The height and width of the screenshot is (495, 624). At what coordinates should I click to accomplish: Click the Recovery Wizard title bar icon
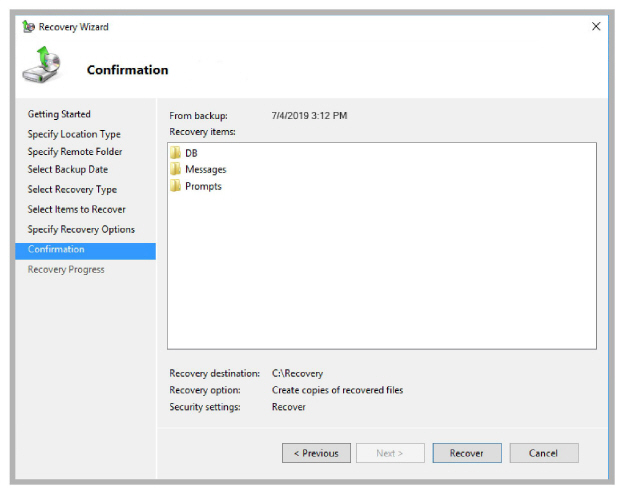29,27
